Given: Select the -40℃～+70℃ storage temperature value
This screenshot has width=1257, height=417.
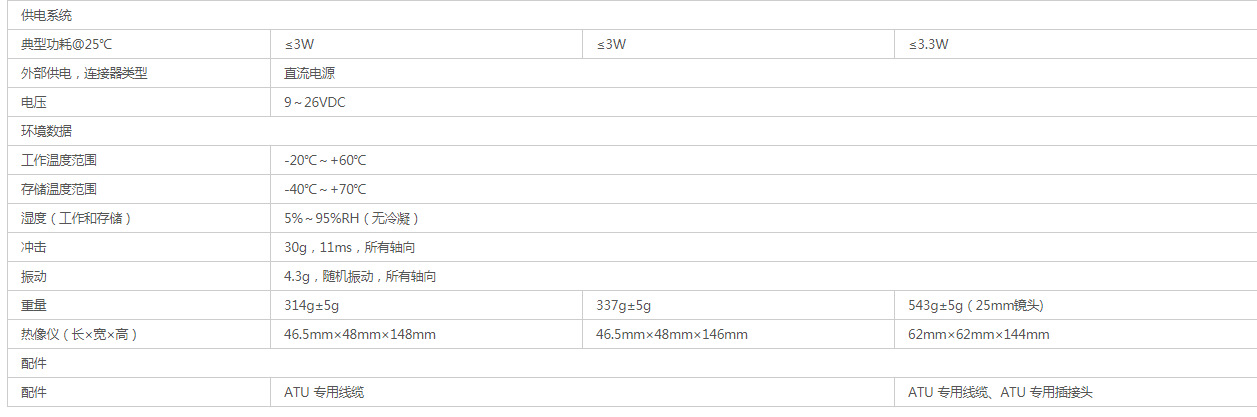Looking at the screenshot, I should pyautogui.click(x=325, y=189).
